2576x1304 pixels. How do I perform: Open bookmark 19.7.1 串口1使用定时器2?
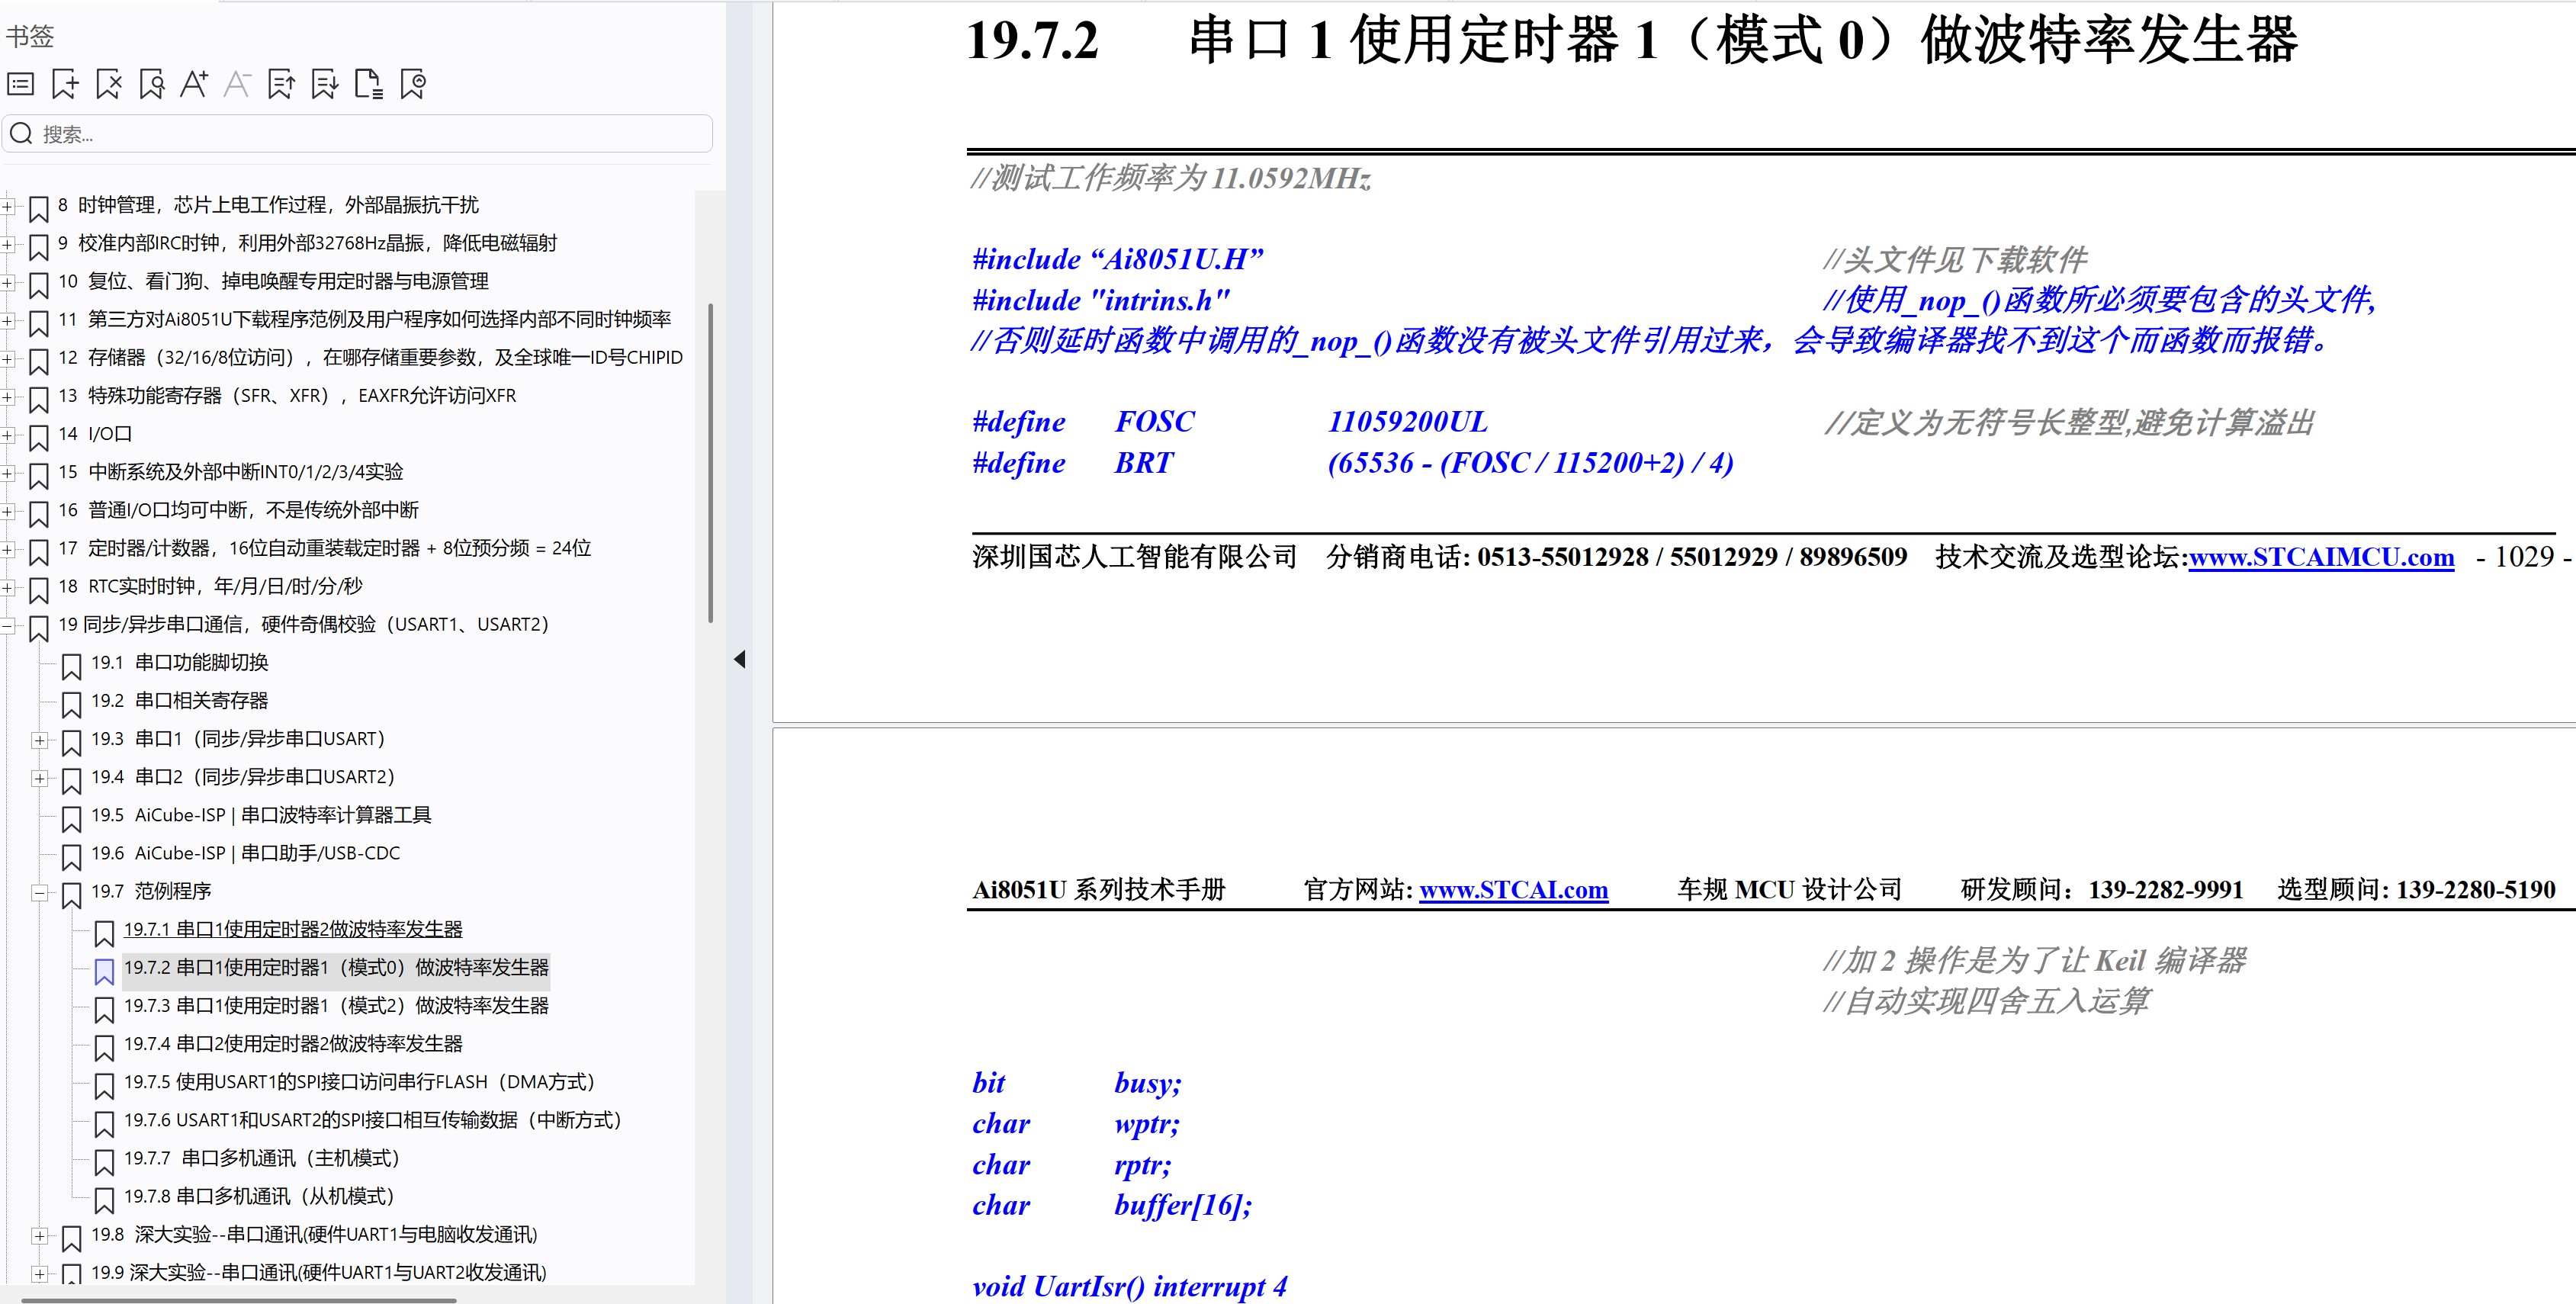[x=292, y=929]
